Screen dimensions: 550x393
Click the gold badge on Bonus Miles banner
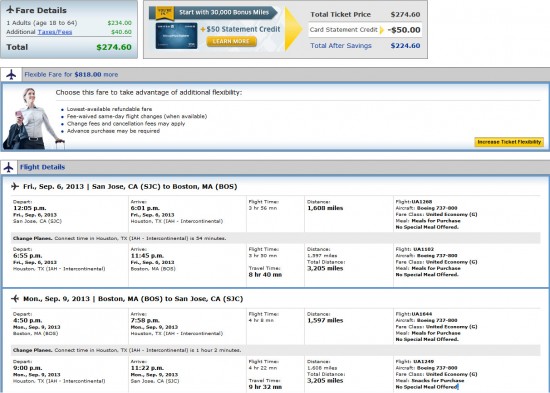point(165,13)
